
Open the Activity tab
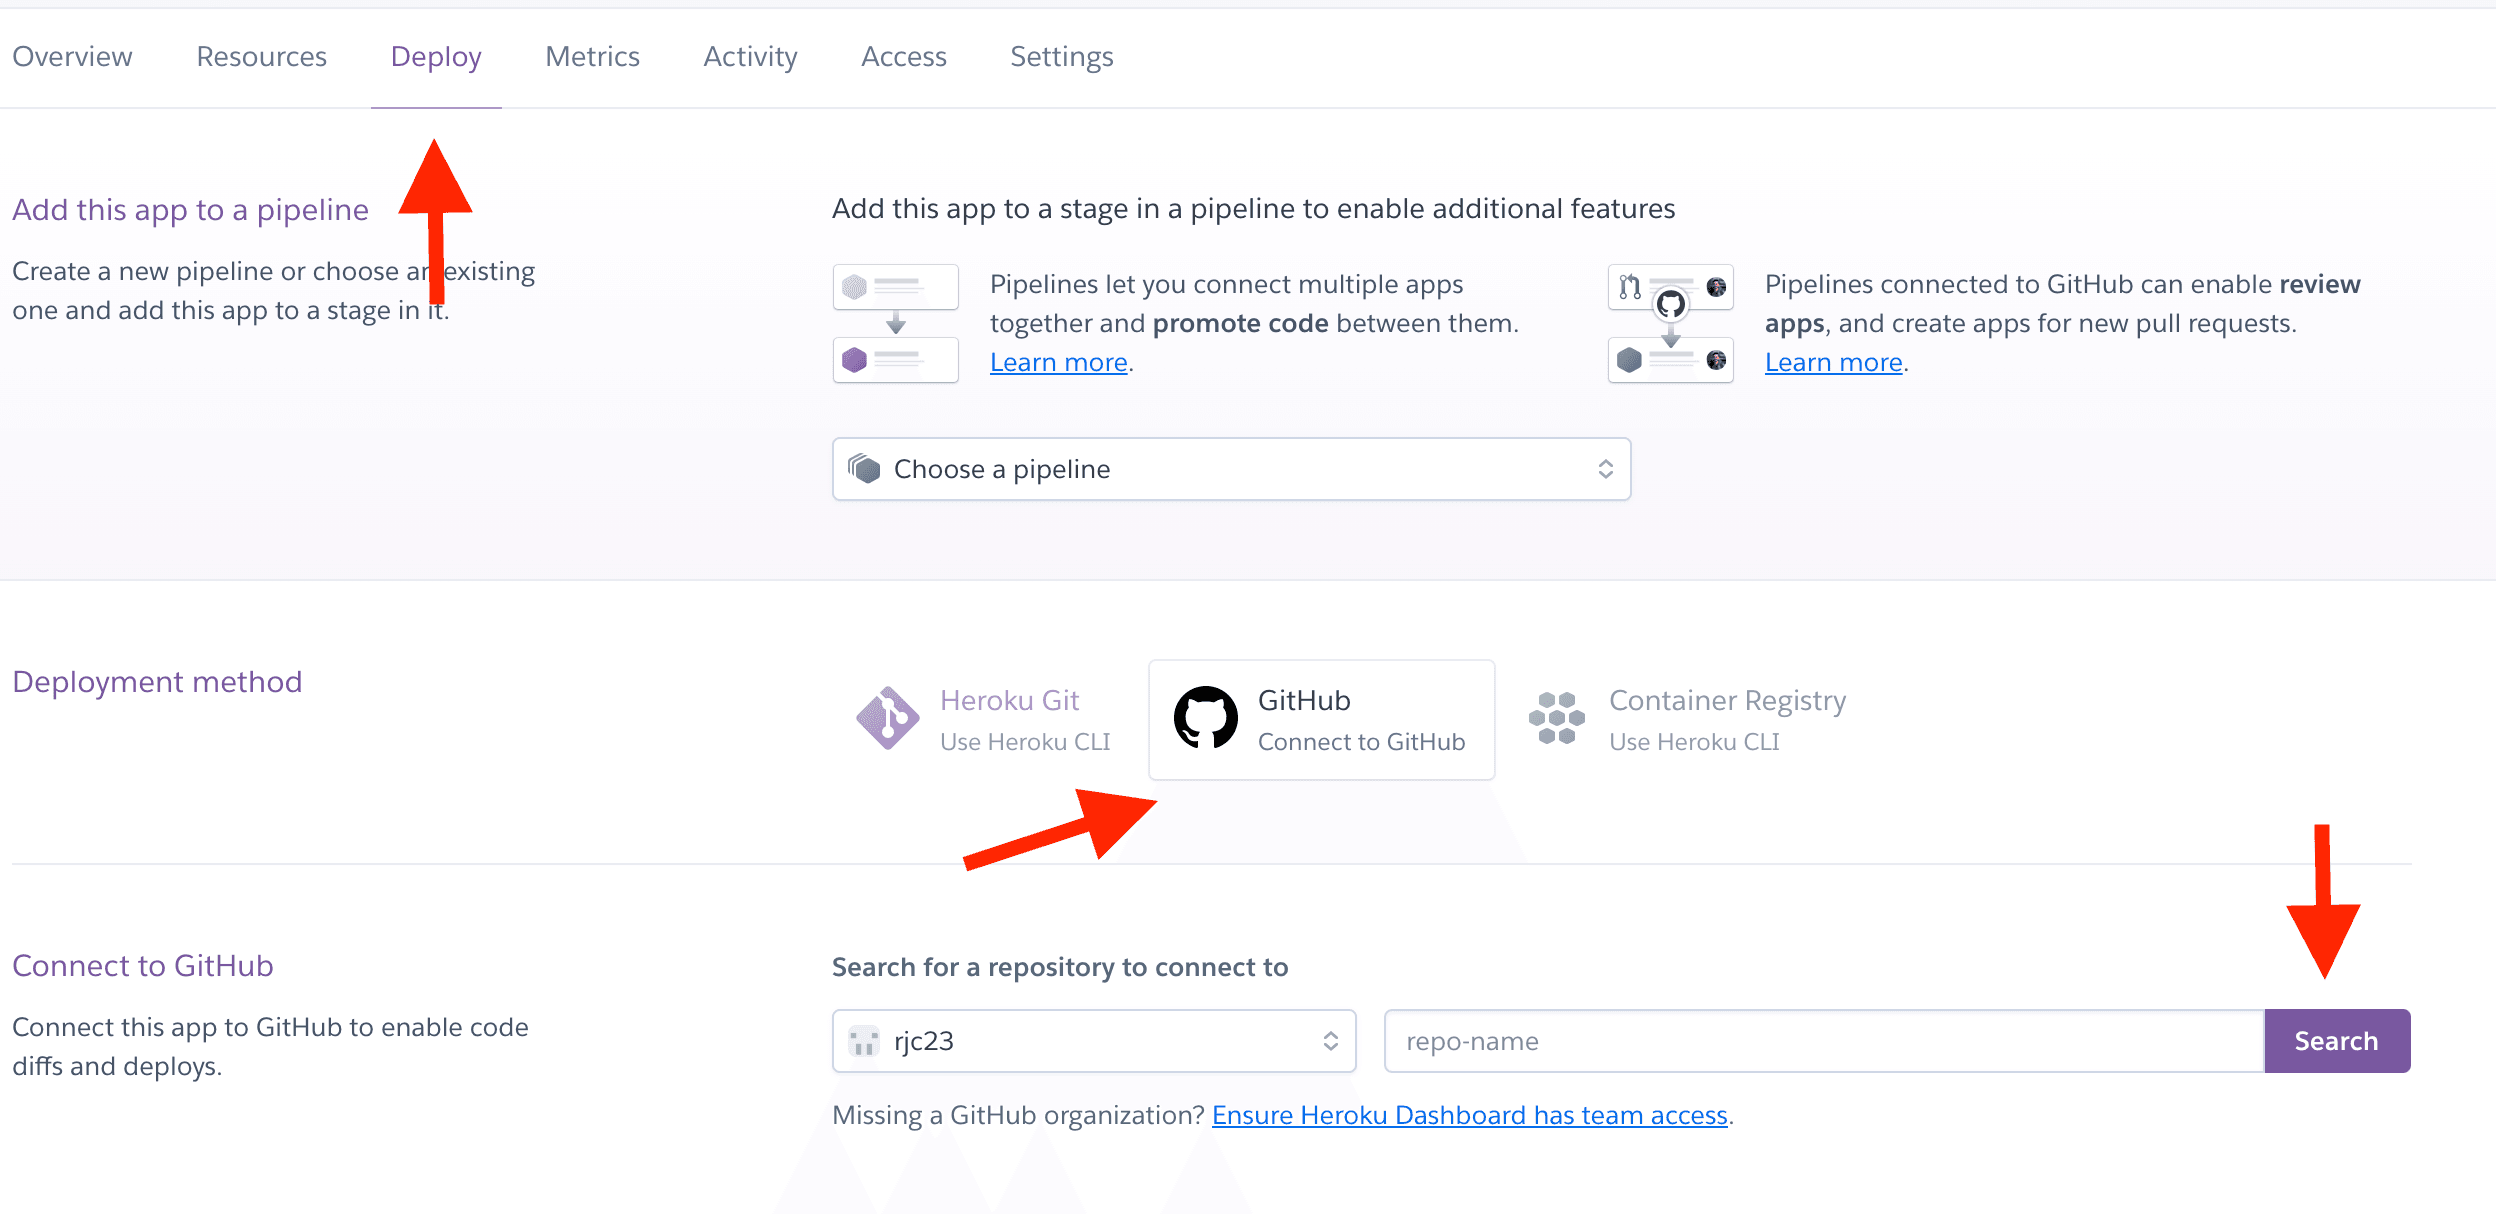tap(750, 57)
